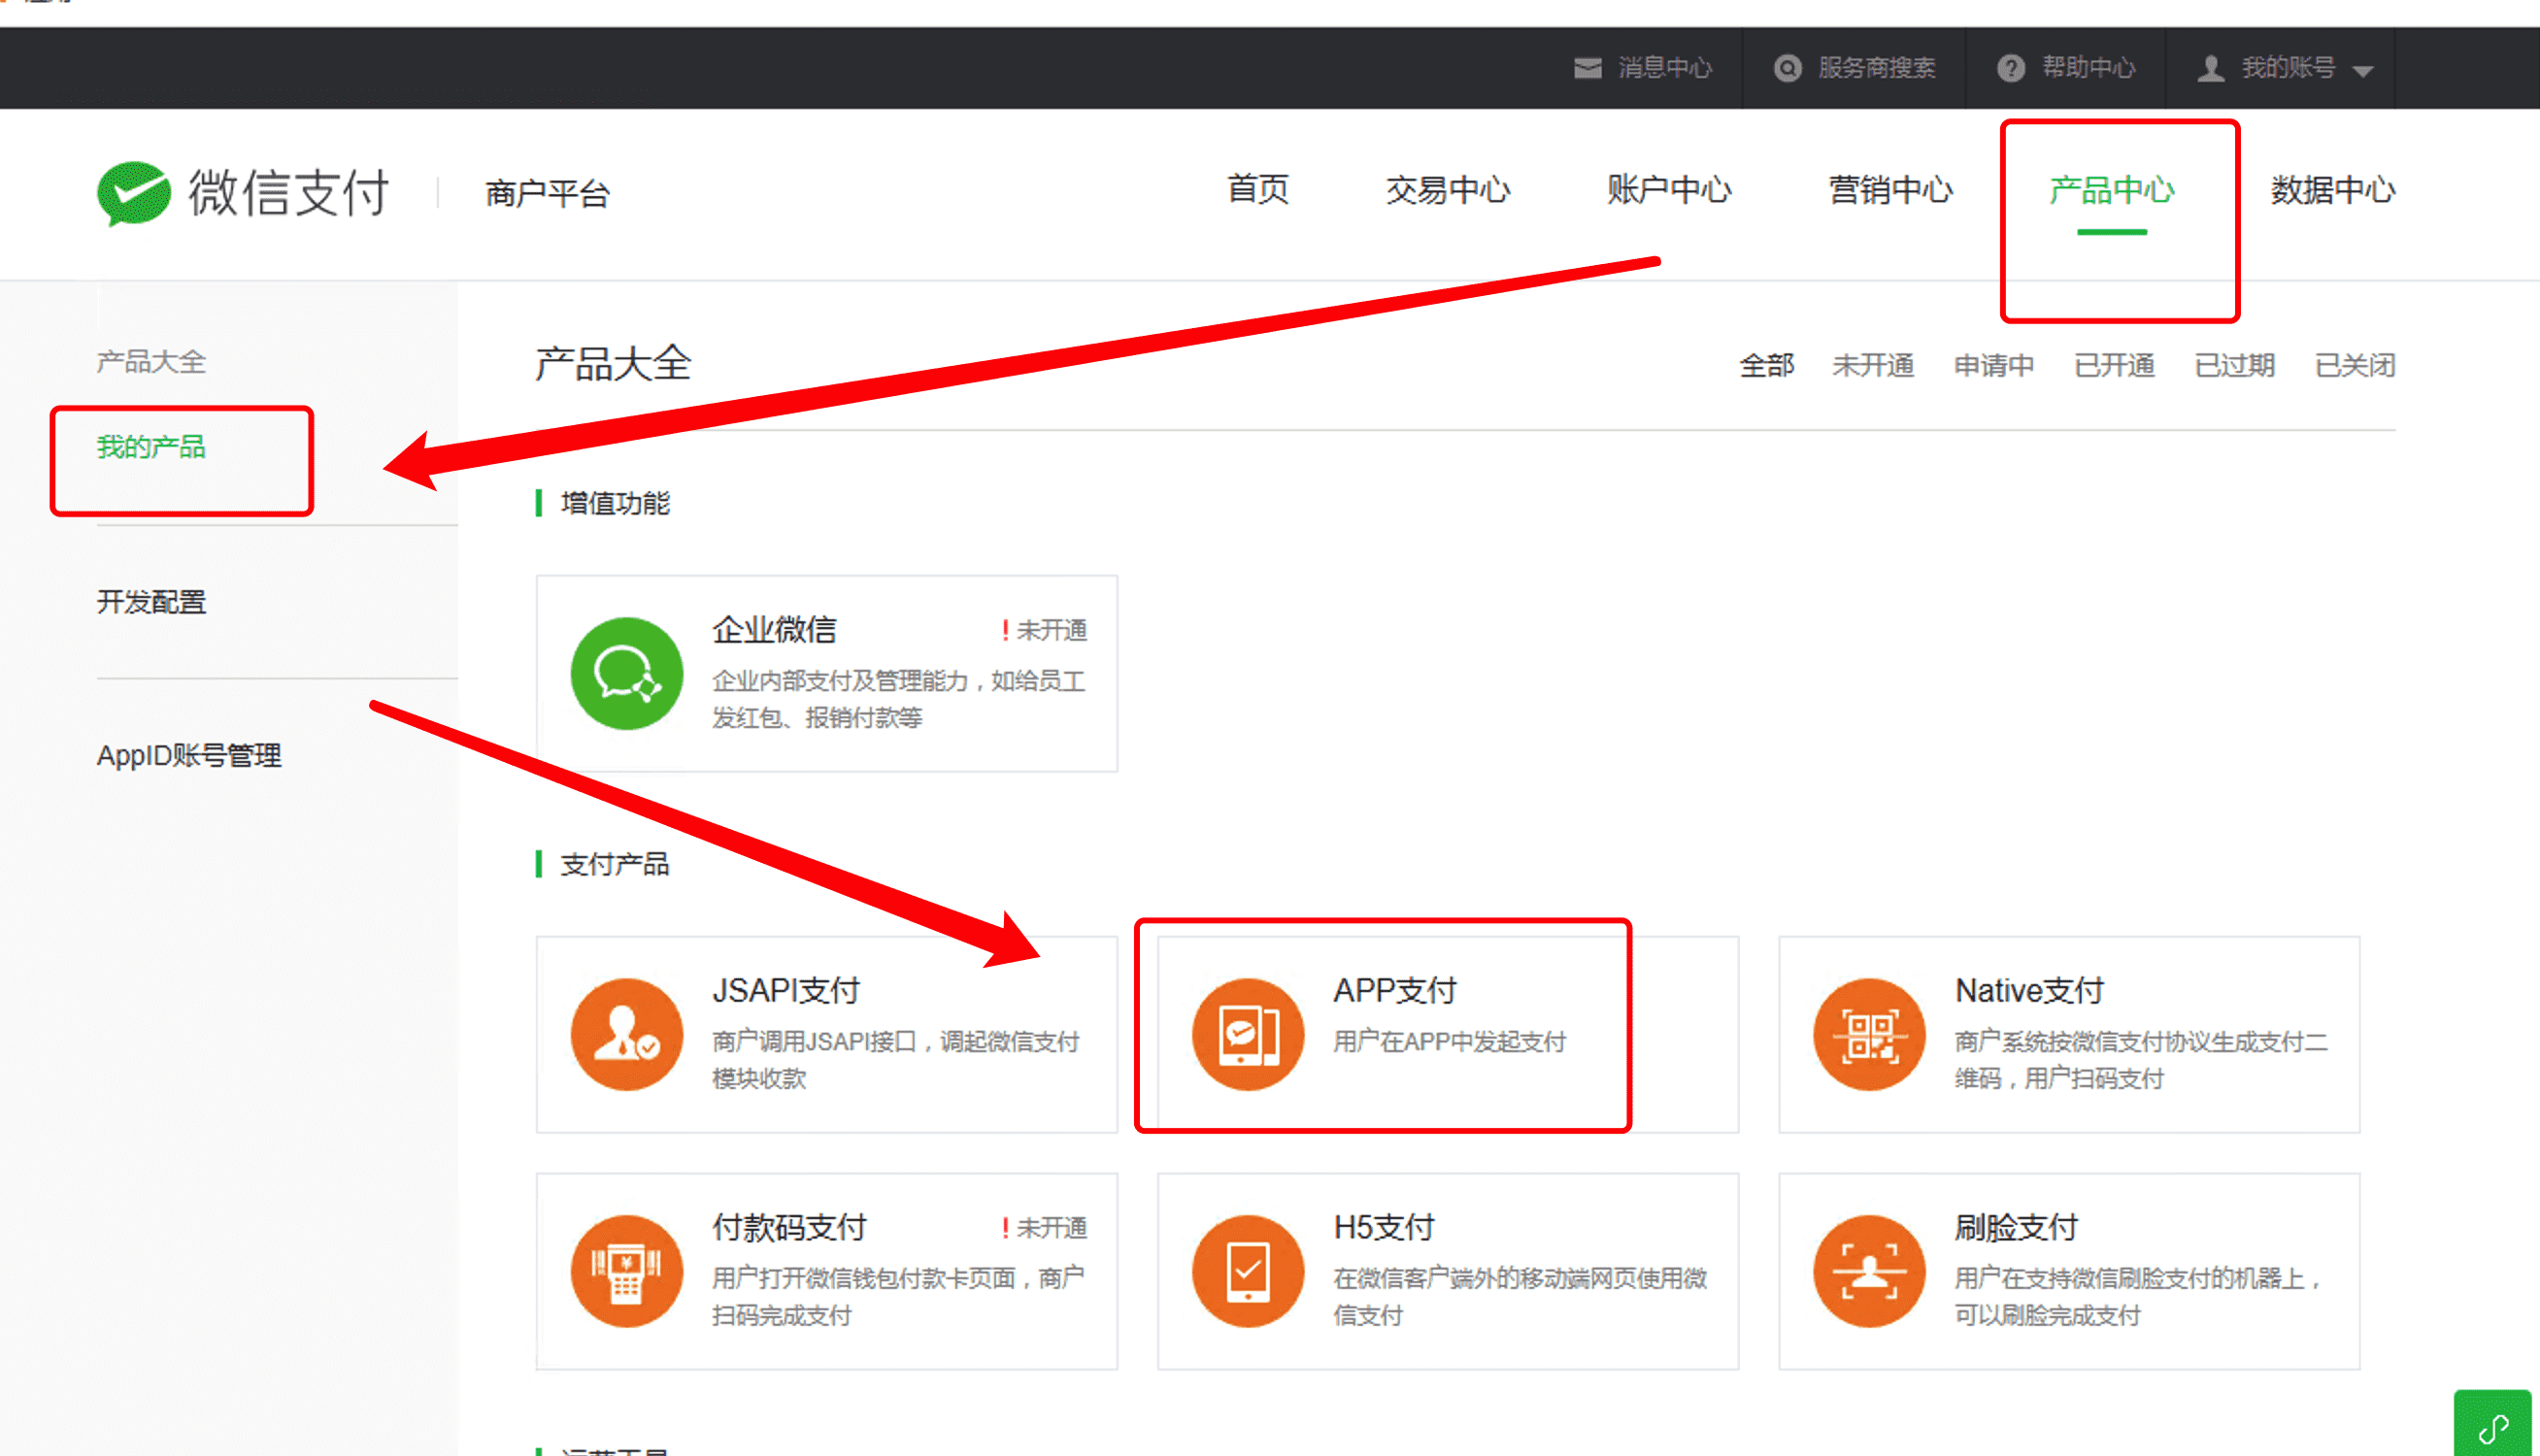The height and width of the screenshot is (1456, 2540).
Task: Click the 企业微信 green chat icon
Action: (626, 673)
